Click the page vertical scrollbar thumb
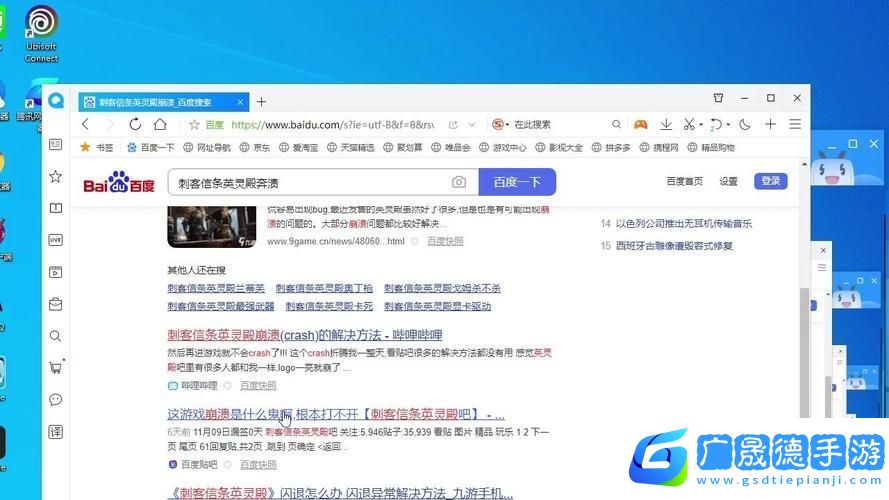 tap(804, 351)
